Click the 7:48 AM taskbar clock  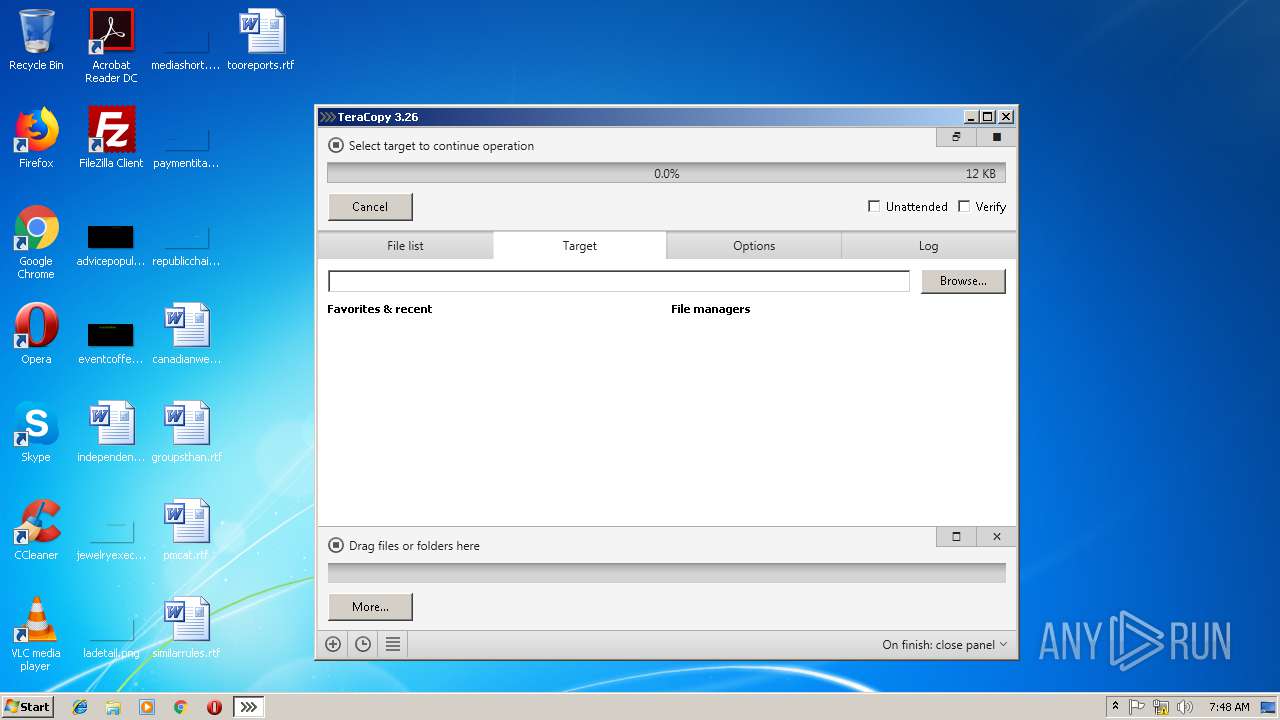coord(1229,707)
